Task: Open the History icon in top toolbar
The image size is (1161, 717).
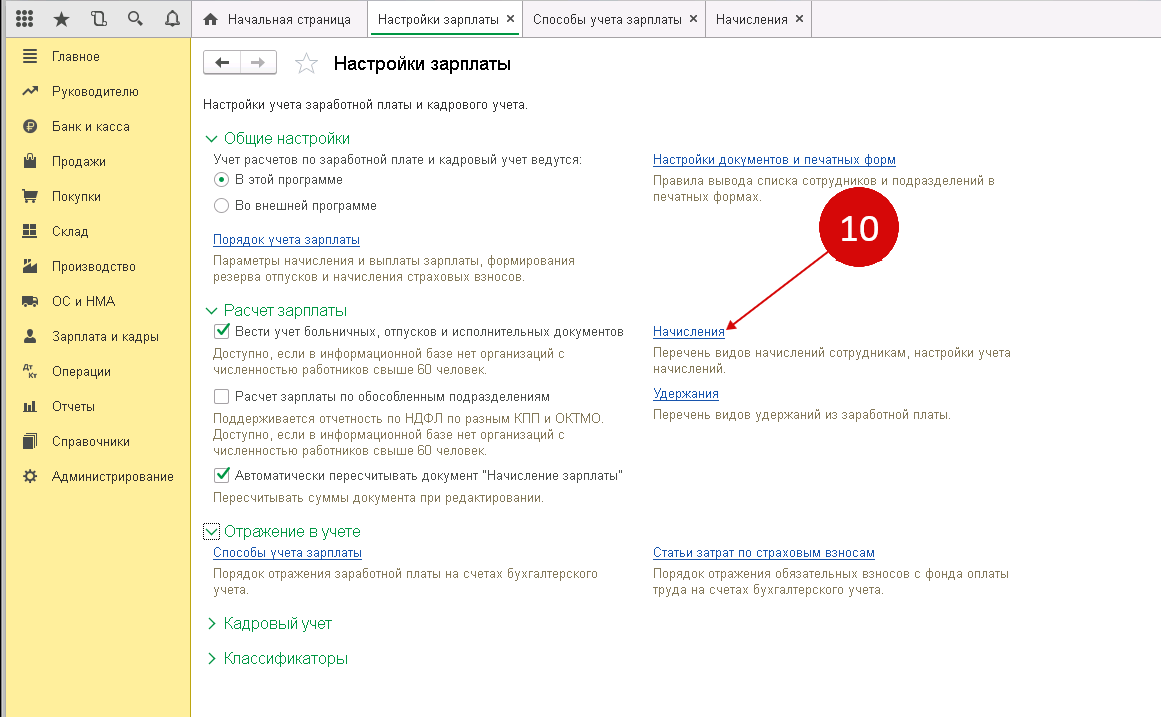Action: click(98, 19)
